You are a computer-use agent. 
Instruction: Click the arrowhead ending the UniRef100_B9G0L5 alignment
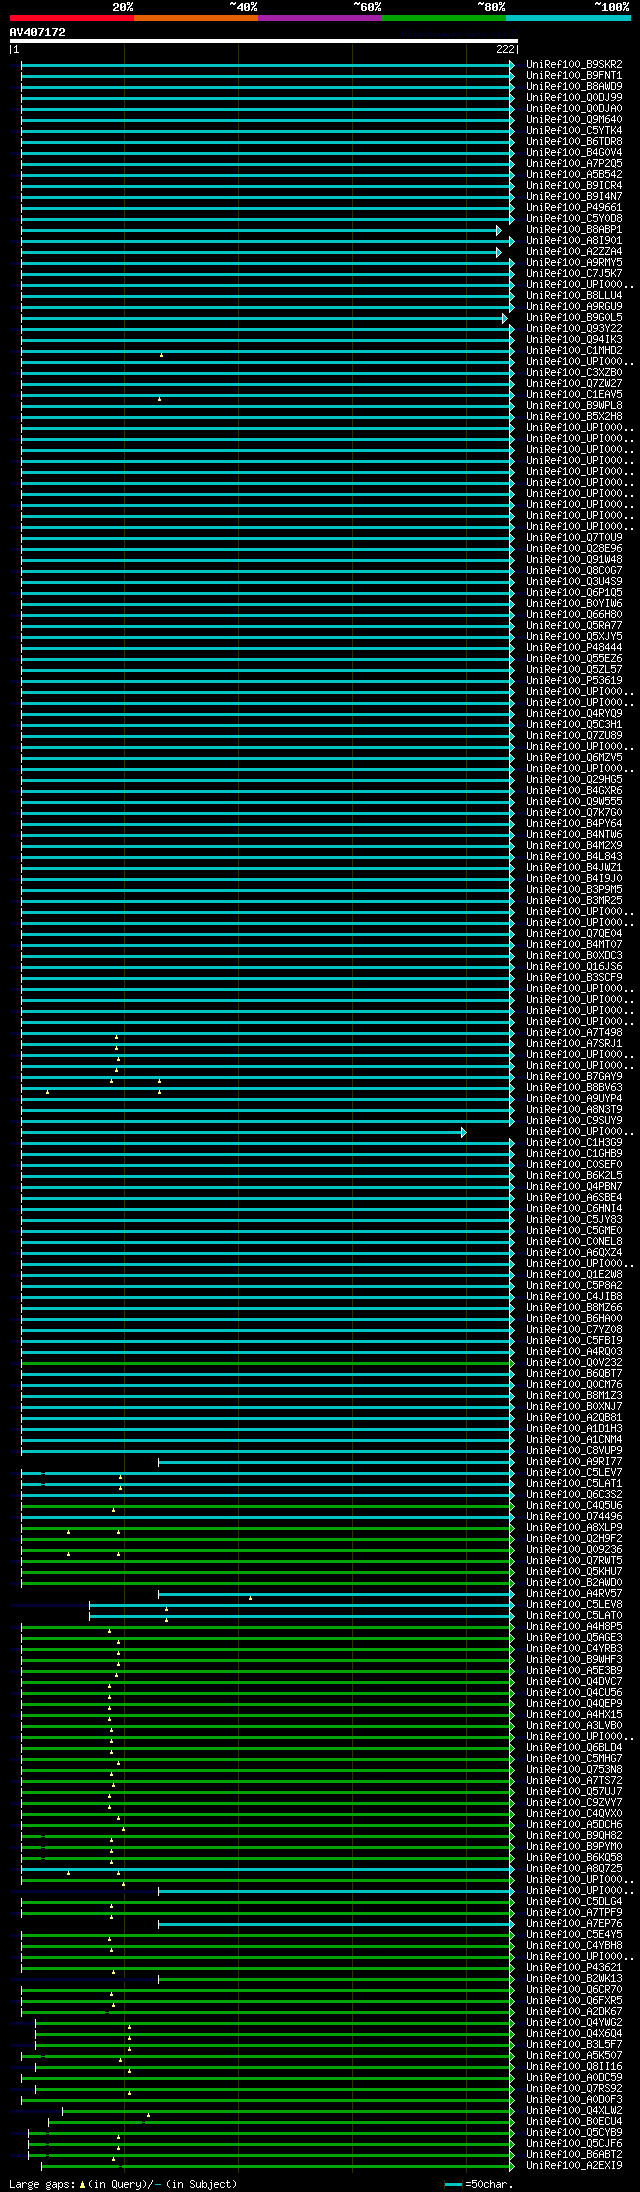coord(505,318)
